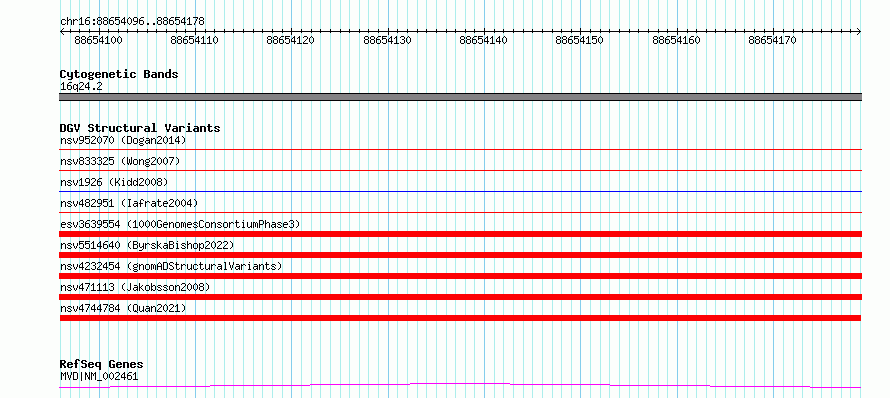Click the thin red line under nsv482951
Screen dimensions: 890x398
[460, 212]
